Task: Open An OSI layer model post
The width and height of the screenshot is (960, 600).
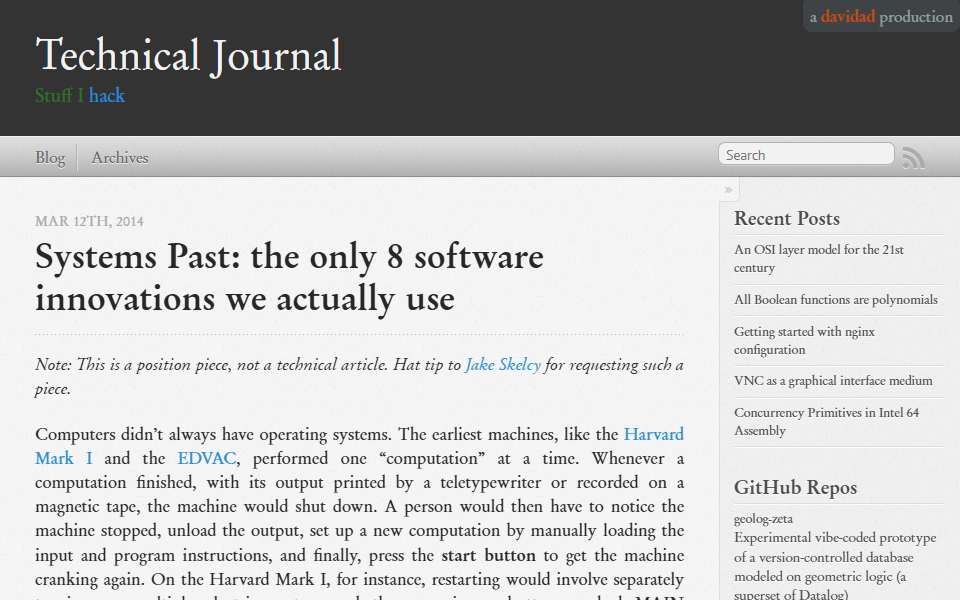Action: click(x=819, y=258)
